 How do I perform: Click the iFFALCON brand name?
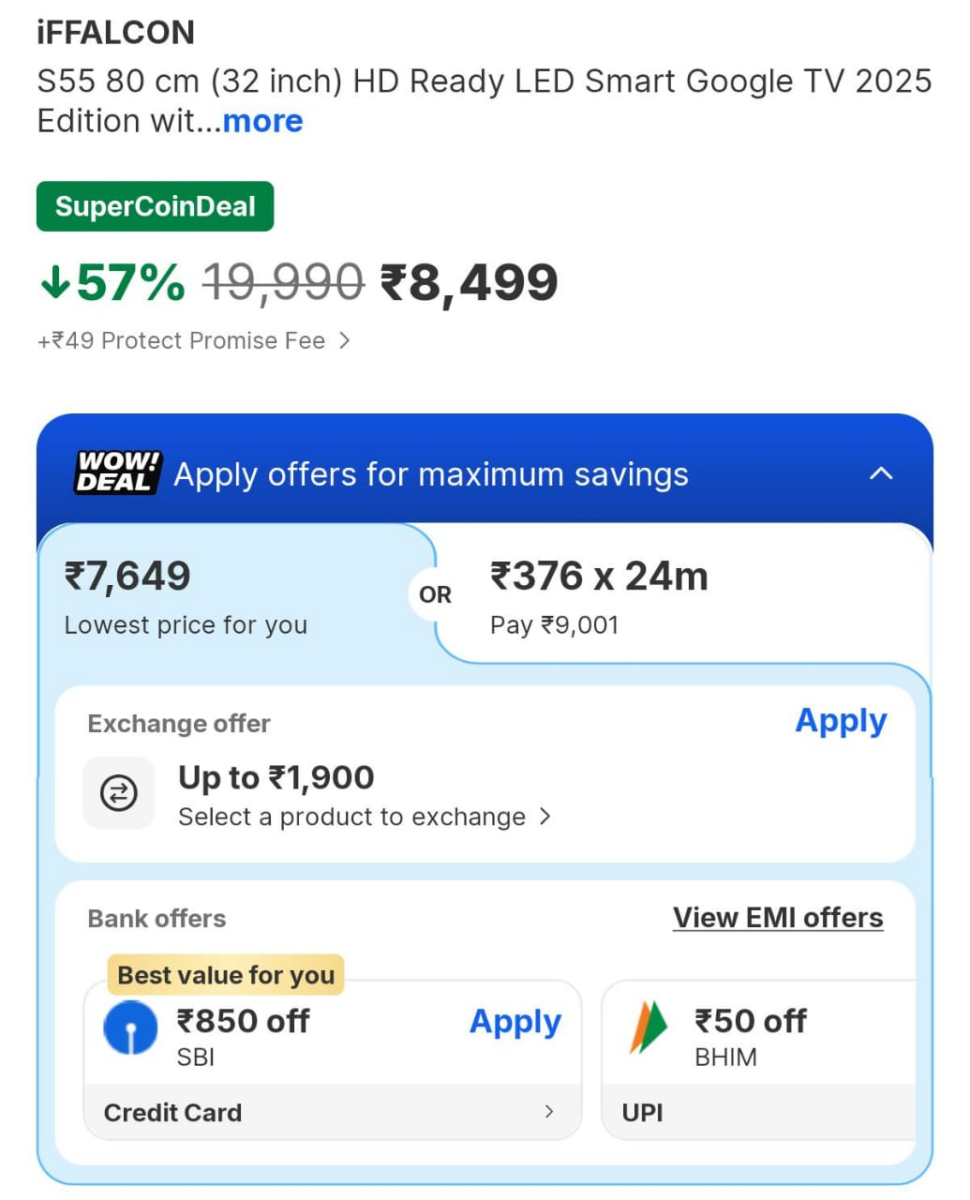(117, 32)
